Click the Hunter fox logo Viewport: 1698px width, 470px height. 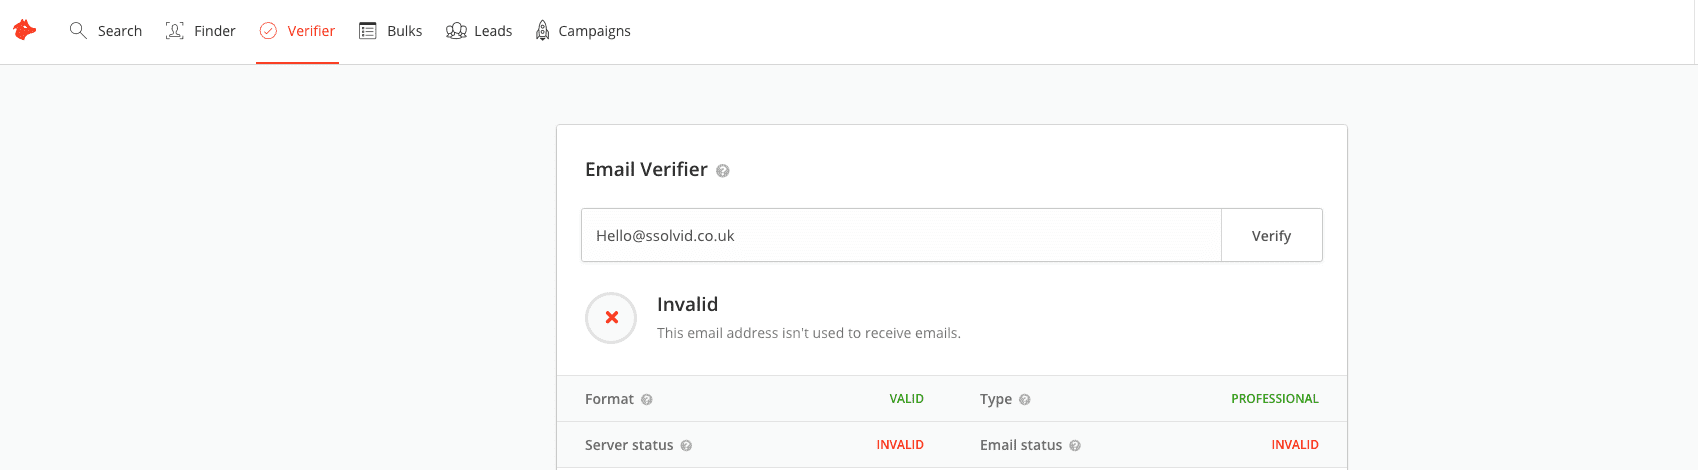point(24,30)
